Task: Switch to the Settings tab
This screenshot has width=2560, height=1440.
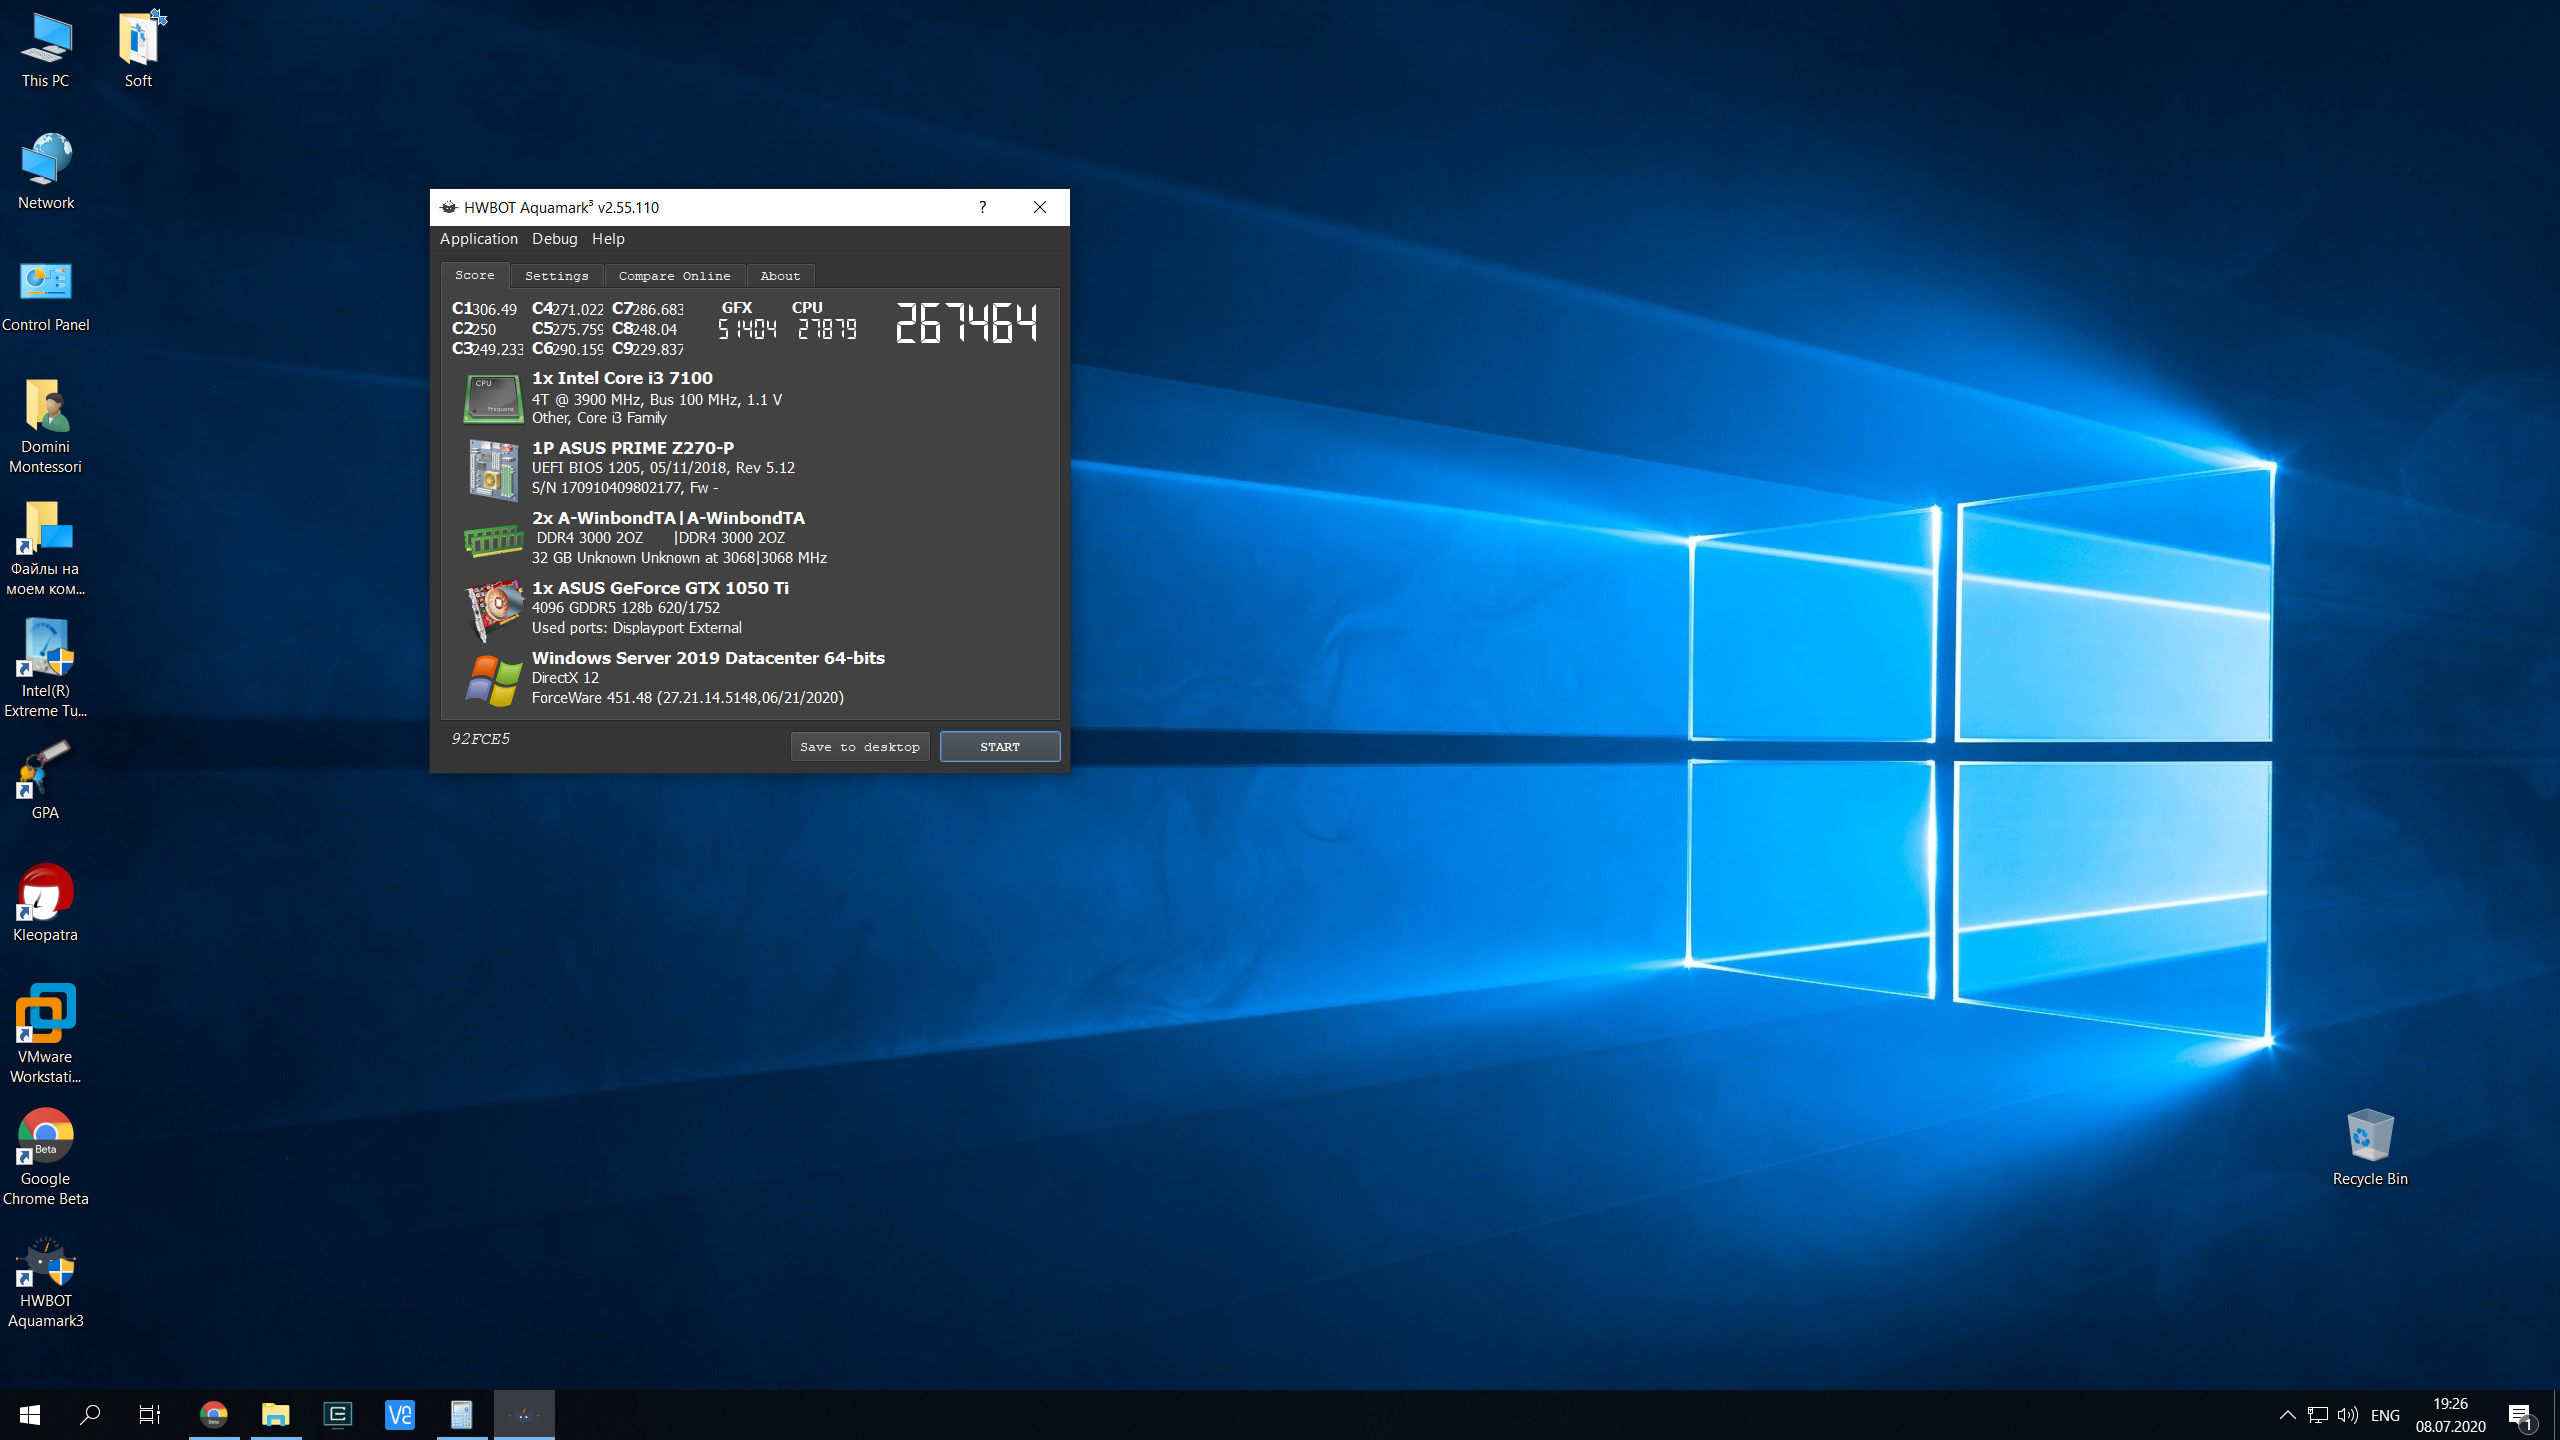Action: [x=557, y=276]
